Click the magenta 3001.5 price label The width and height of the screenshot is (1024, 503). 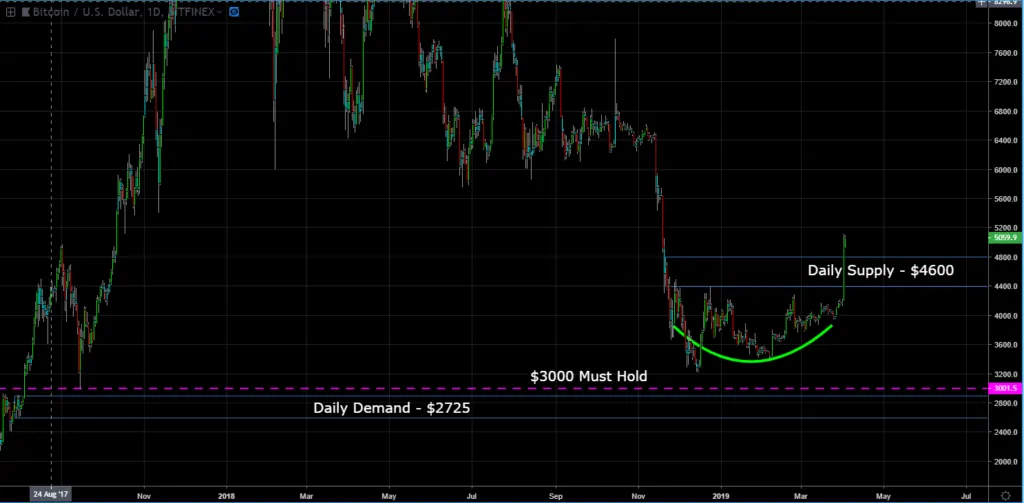click(x=1003, y=389)
